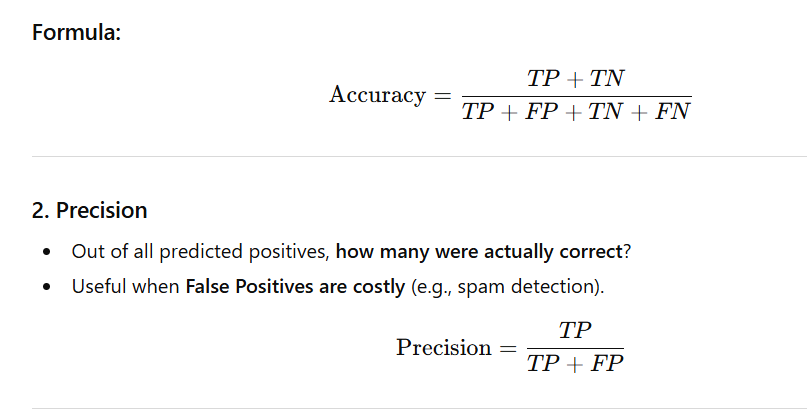The height and width of the screenshot is (415, 807).
Task: Click the bullet dot before "Useful when"
Action: point(47,287)
